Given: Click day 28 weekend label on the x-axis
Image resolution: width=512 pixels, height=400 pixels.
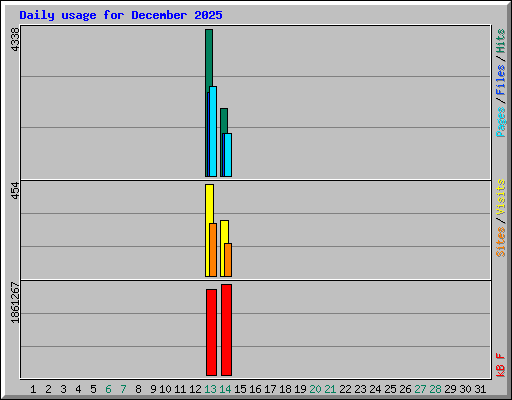Looking at the screenshot, I should 435,389.
